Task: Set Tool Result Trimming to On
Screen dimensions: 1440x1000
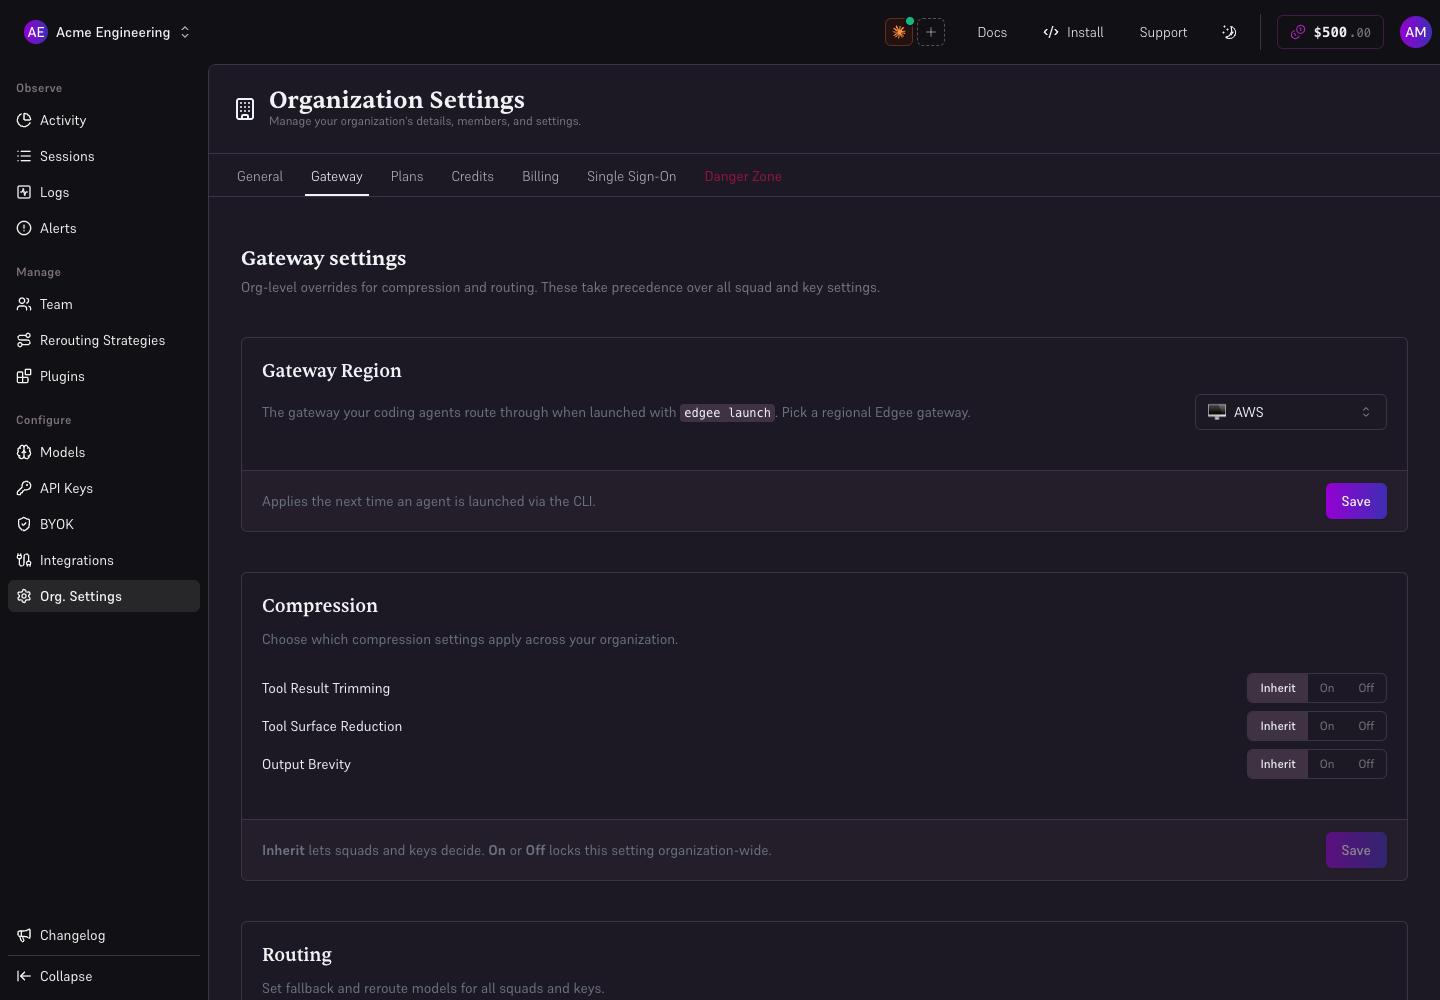Action: pos(1327,688)
